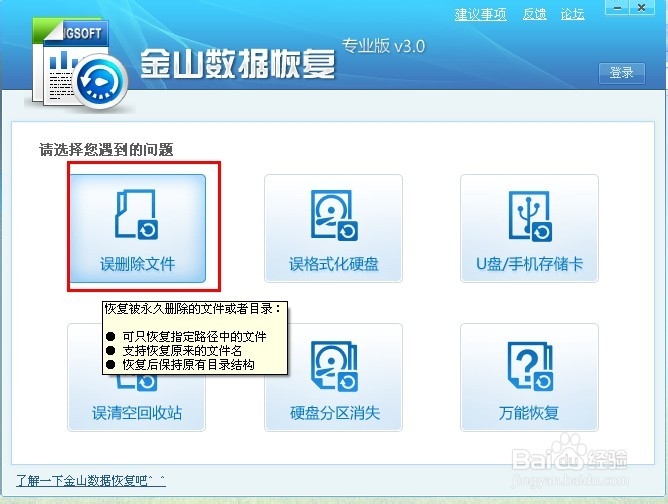Open the 反馈 link
Image resolution: width=668 pixels, height=504 pixels.
point(535,14)
